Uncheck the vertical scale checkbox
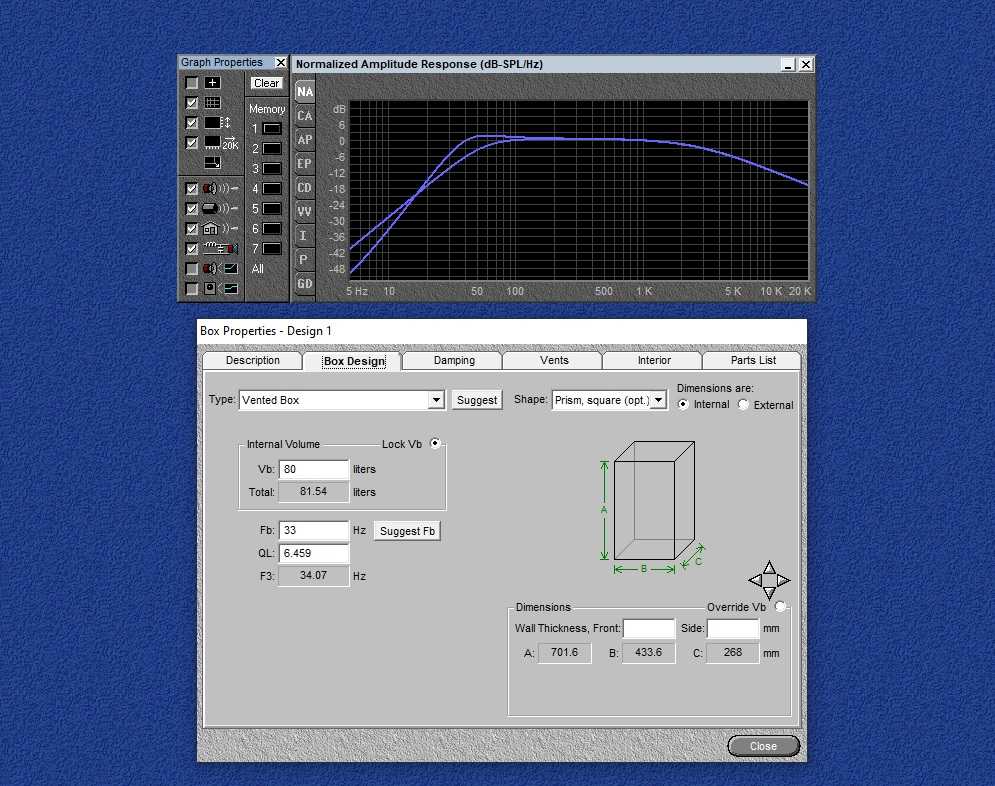Image resolution: width=995 pixels, height=786 pixels. [192, 123]
